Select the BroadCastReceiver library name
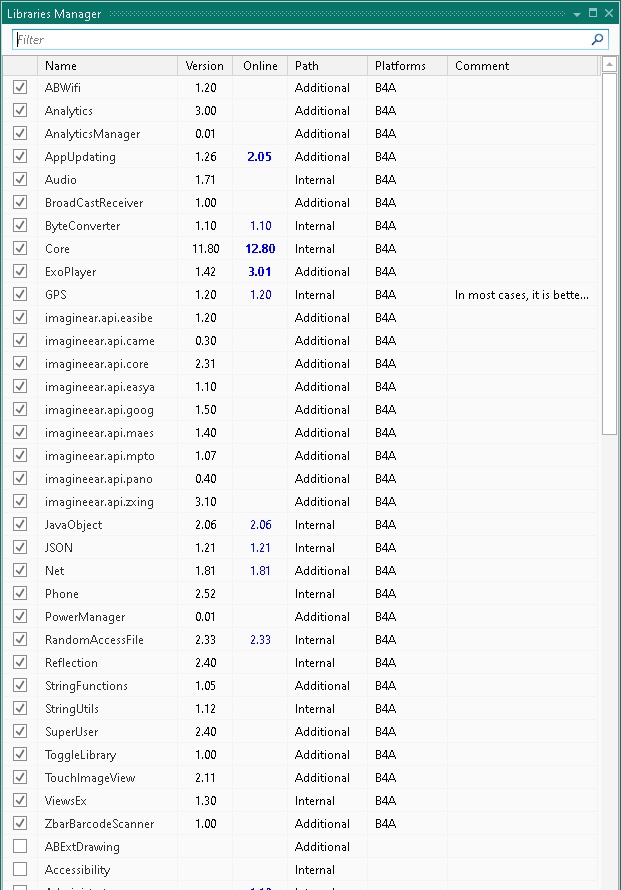621x890 pixels. [94, 203]
